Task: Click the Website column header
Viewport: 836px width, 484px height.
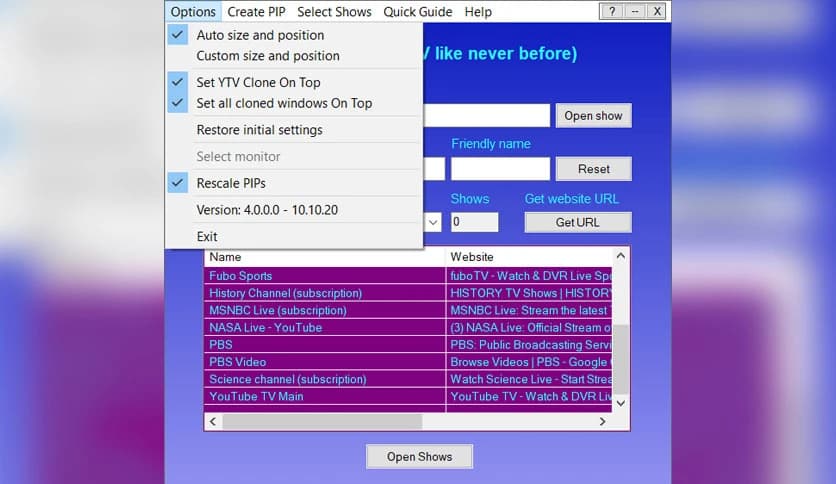Action: [x=528, y=257]
